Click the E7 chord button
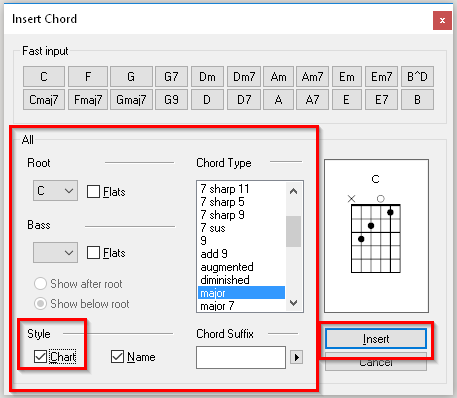The width and height of the screenshot is (457, 398). pos(381,99)
